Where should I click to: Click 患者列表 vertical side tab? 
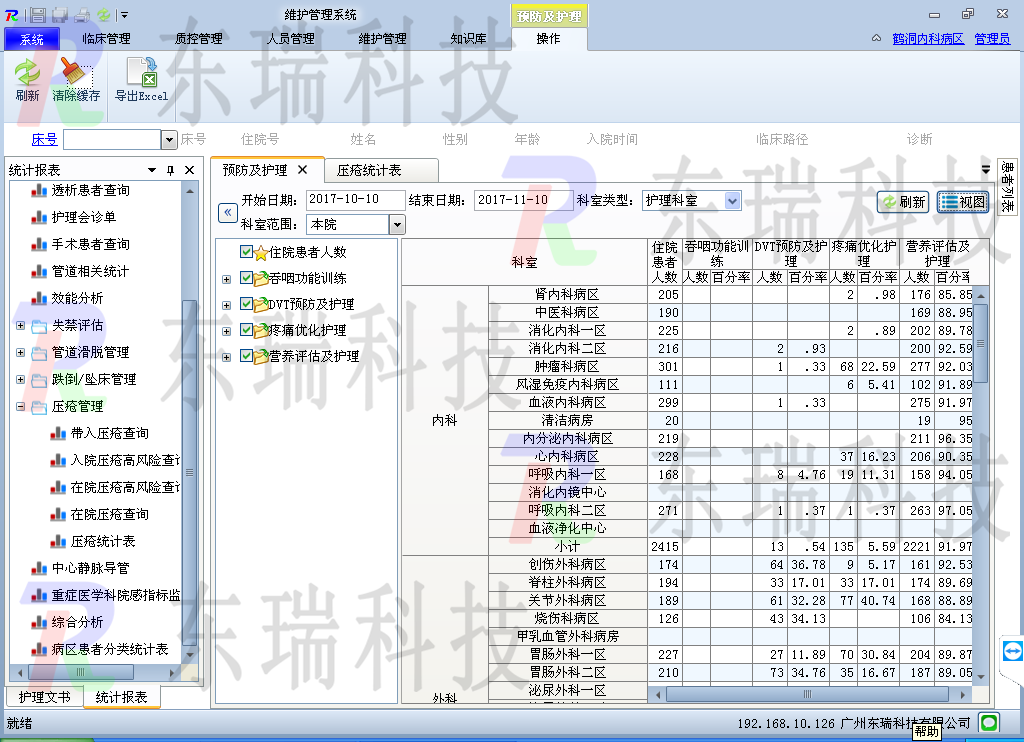point(1008,186)
